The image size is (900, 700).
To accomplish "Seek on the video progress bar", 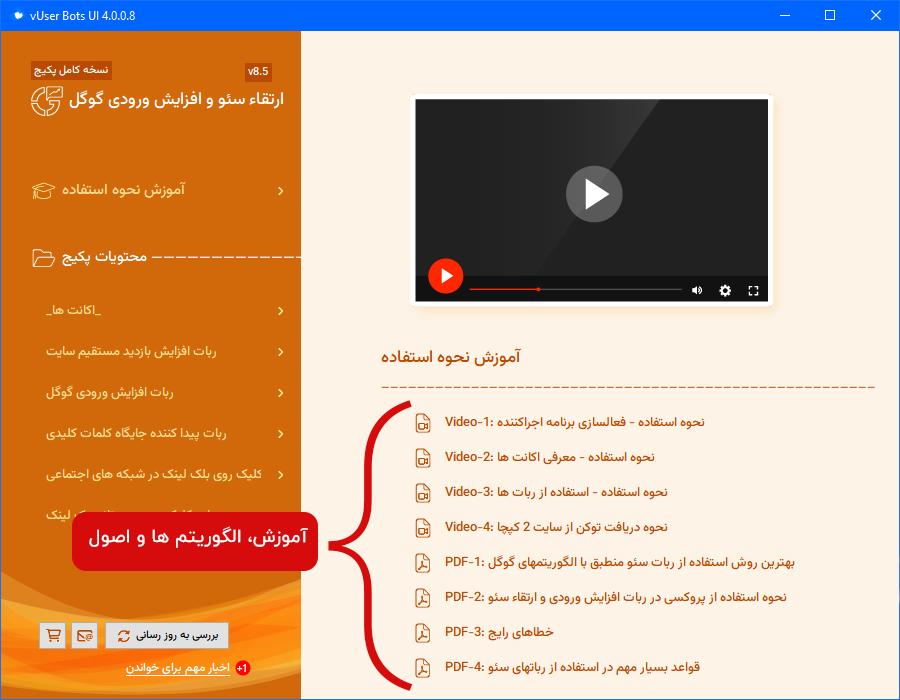I will pos(575,289).
